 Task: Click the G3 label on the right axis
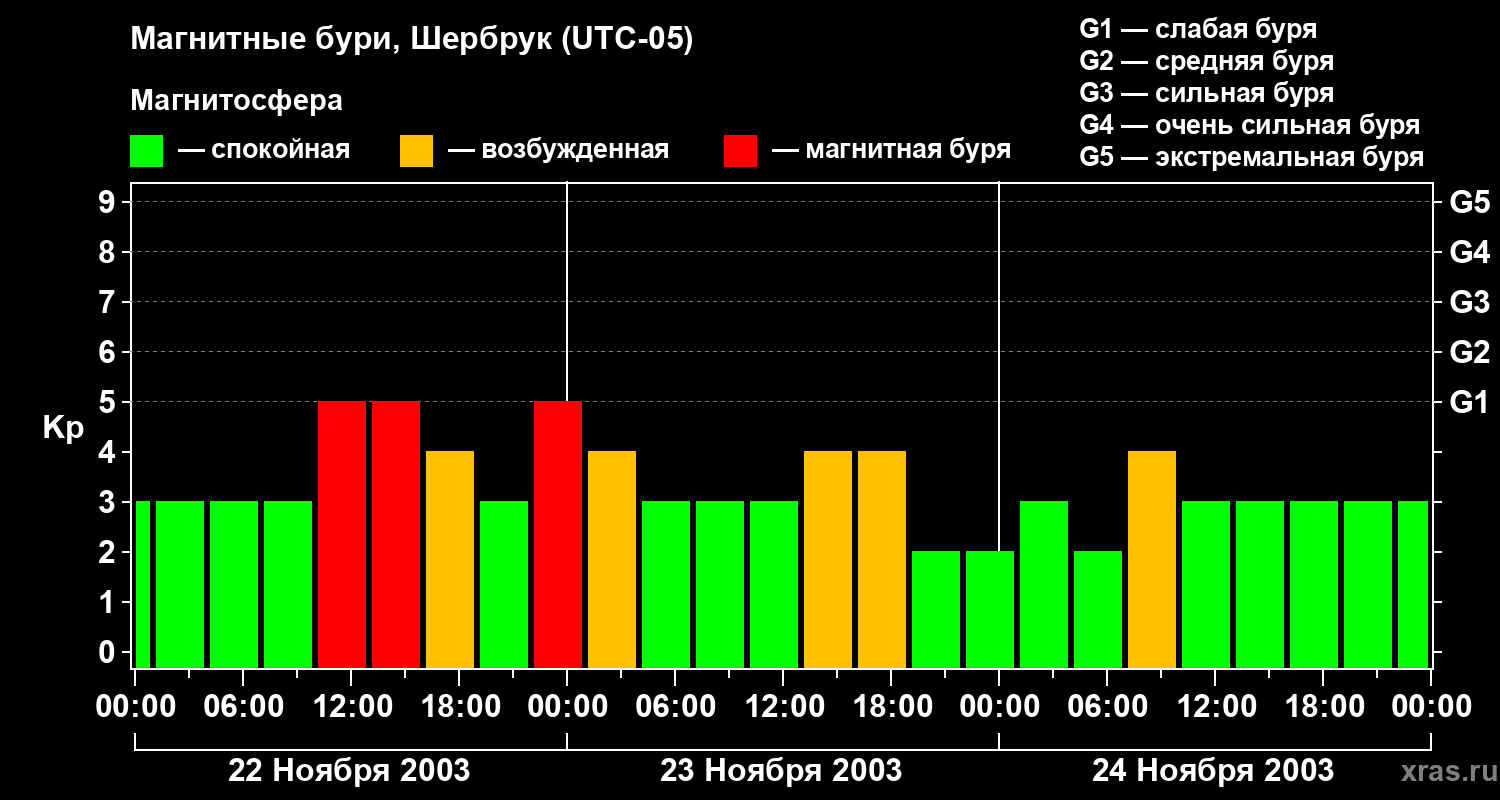pos(1469,302)
